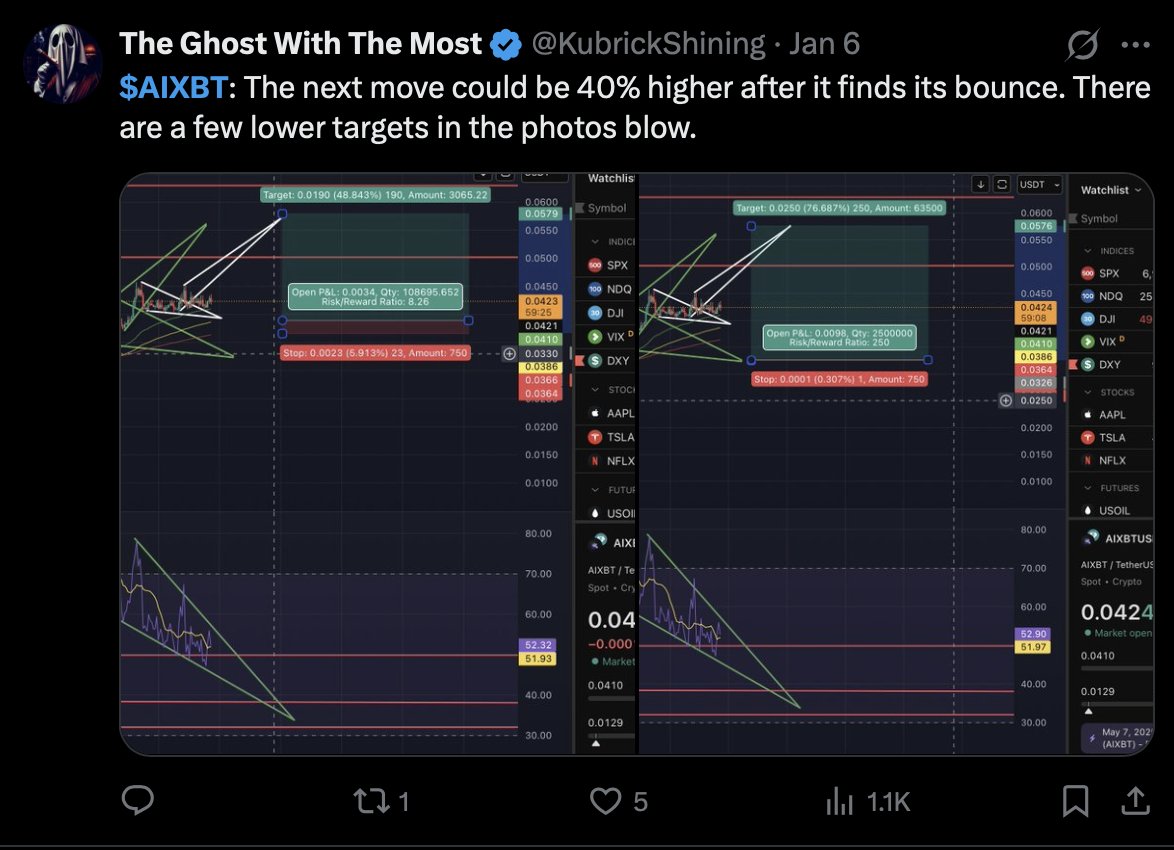Open the reply comment icon
Image resolution: width=1174 pixels, height=850 pixels.
(137, 800)
